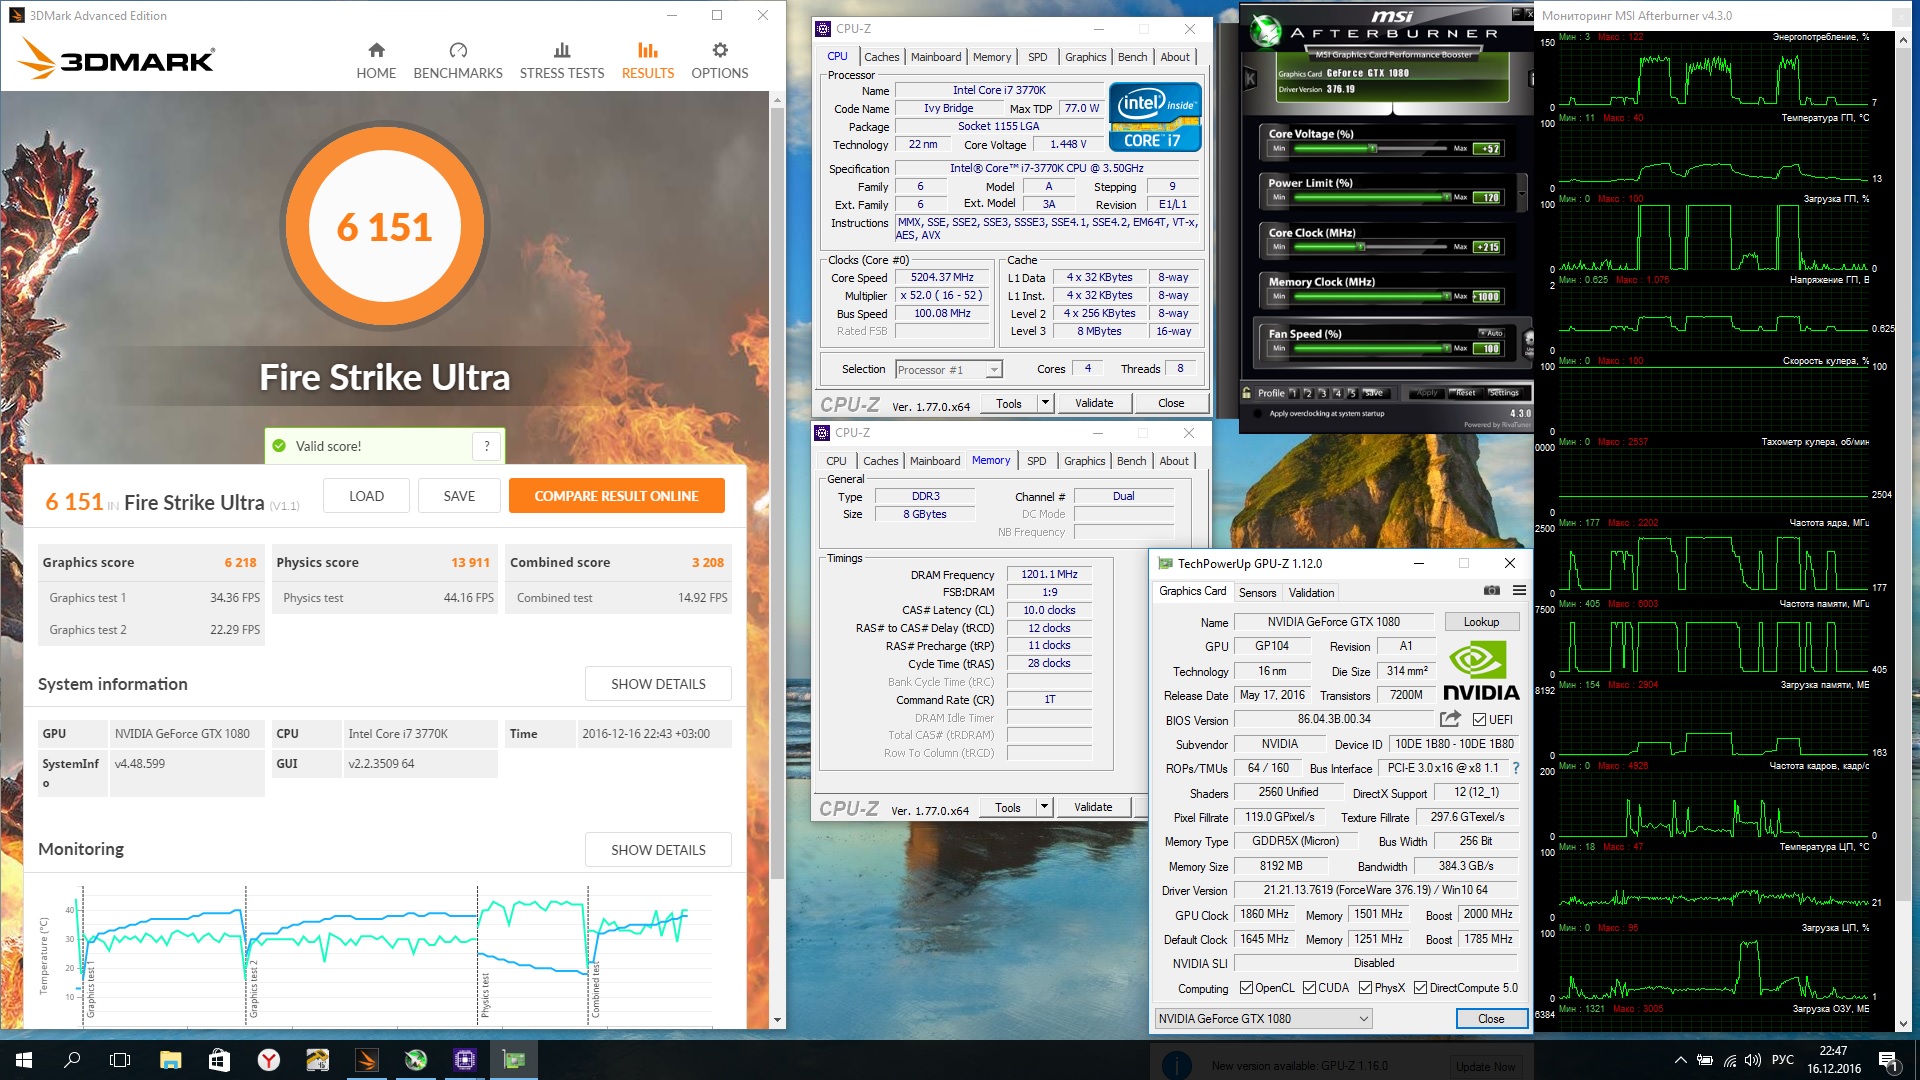Open Mainboard tab in CPU-Z CPU window
The width and height of the screenshot is (1920, 1080).
pyautogui.click(x=936, y=57)
